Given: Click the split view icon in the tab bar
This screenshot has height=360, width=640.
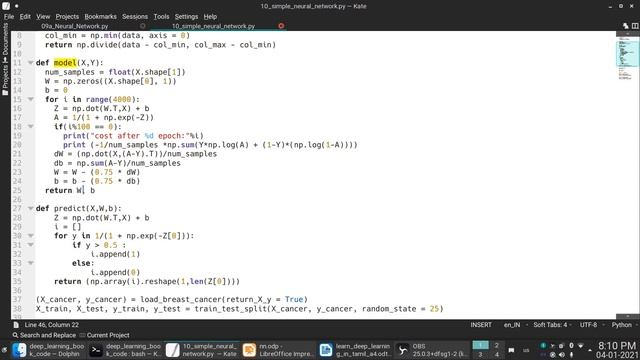Looking at the screenshot, I should pyautogui.click(x=635, y=26).
